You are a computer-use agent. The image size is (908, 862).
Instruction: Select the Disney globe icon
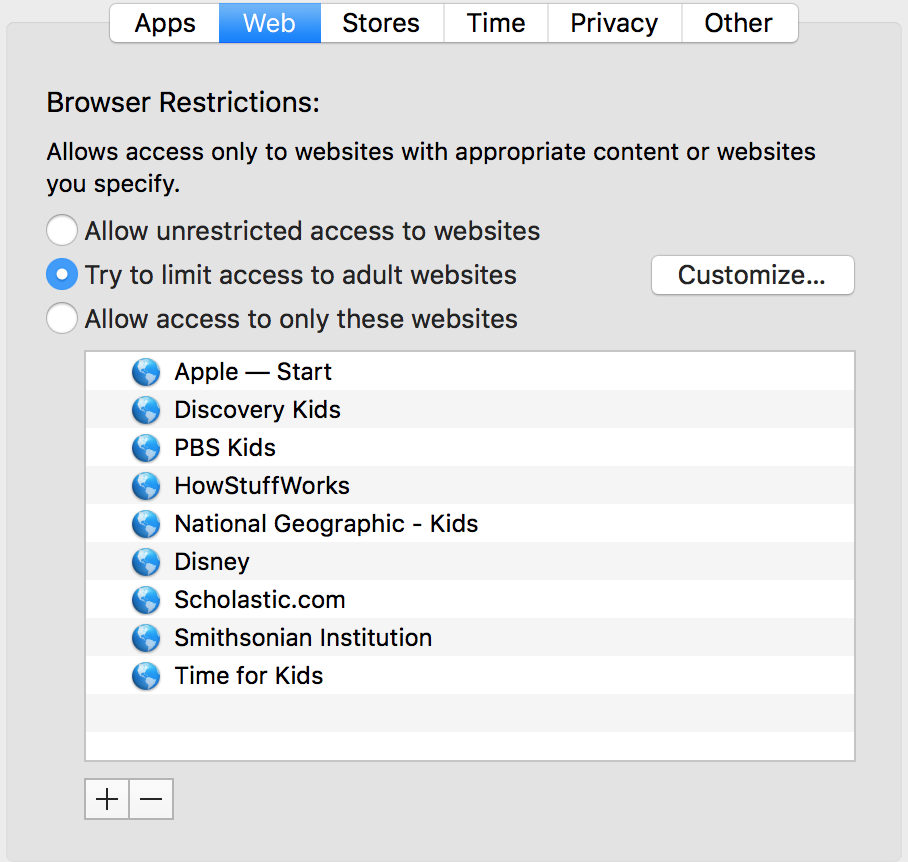pyautogui.click(x=146, y=561)
